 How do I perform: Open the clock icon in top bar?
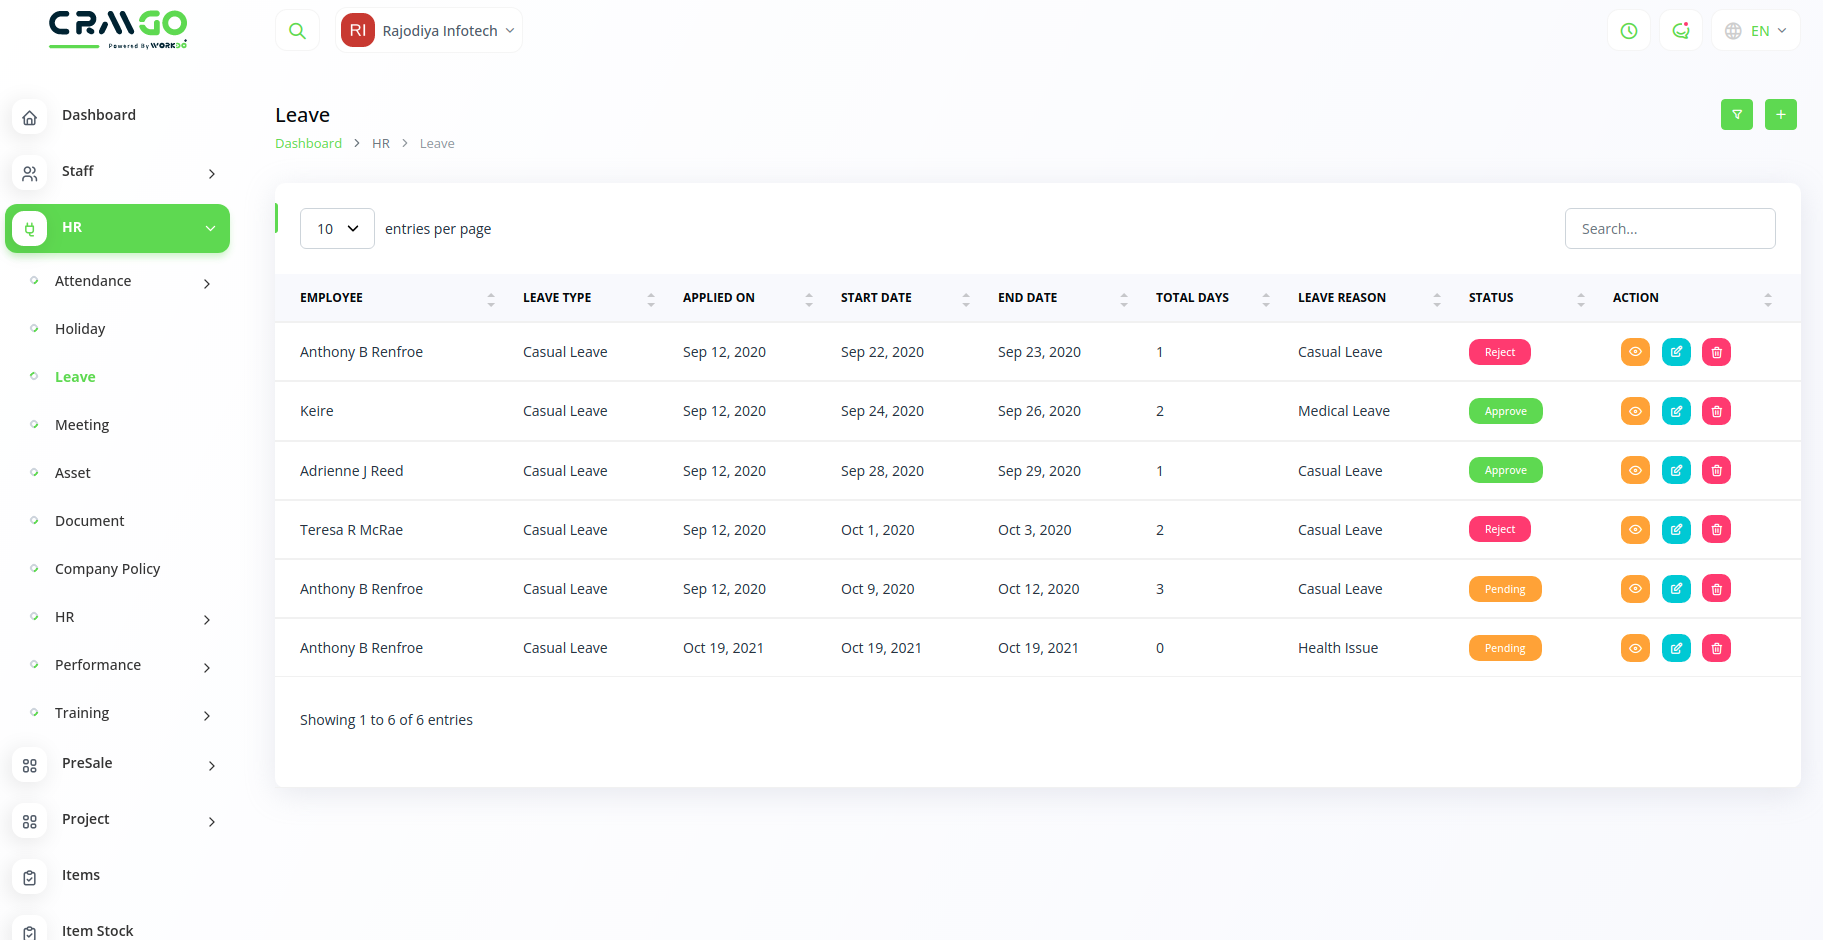[1629, 31]
